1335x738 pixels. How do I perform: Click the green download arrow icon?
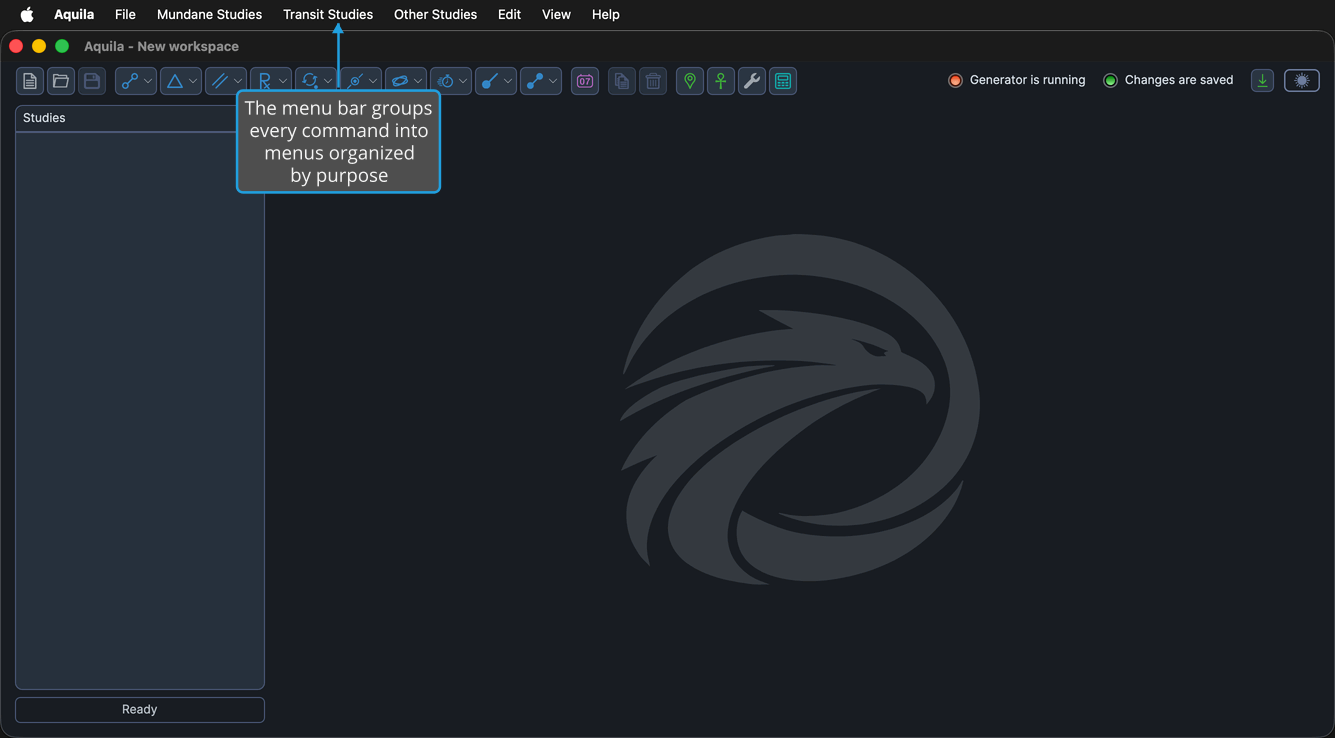click(x=1263, y=81)
